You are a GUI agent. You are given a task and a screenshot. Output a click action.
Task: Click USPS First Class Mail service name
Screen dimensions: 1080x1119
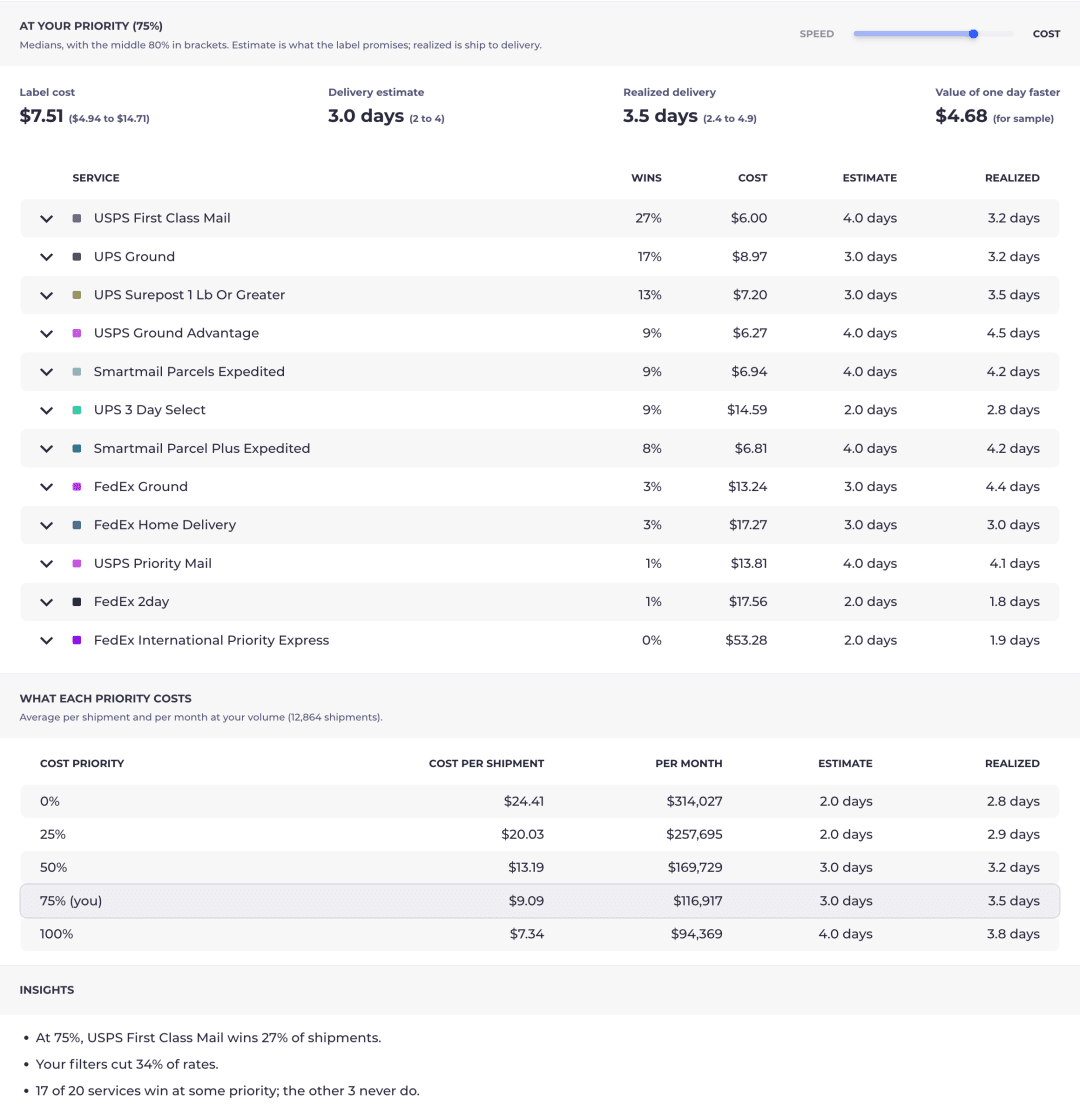coord(162,218)
